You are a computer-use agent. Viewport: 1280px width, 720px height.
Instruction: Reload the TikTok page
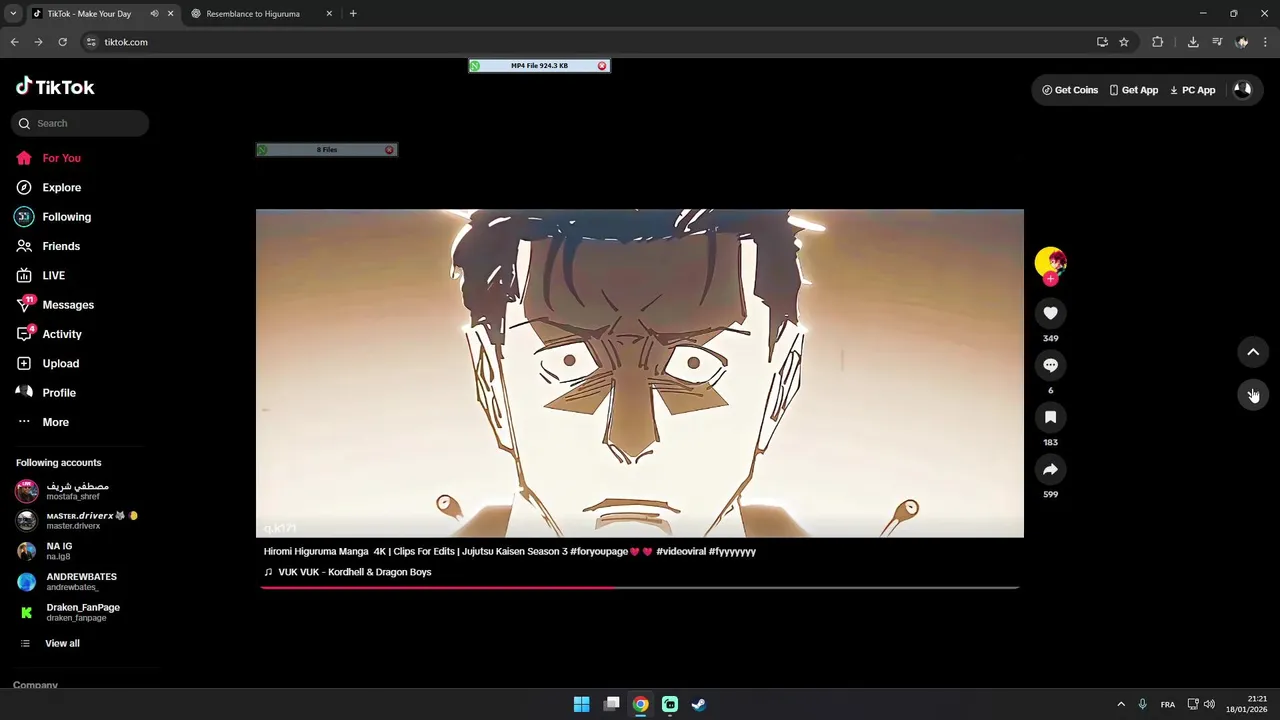pyautogui.click(x=62, y=42)
